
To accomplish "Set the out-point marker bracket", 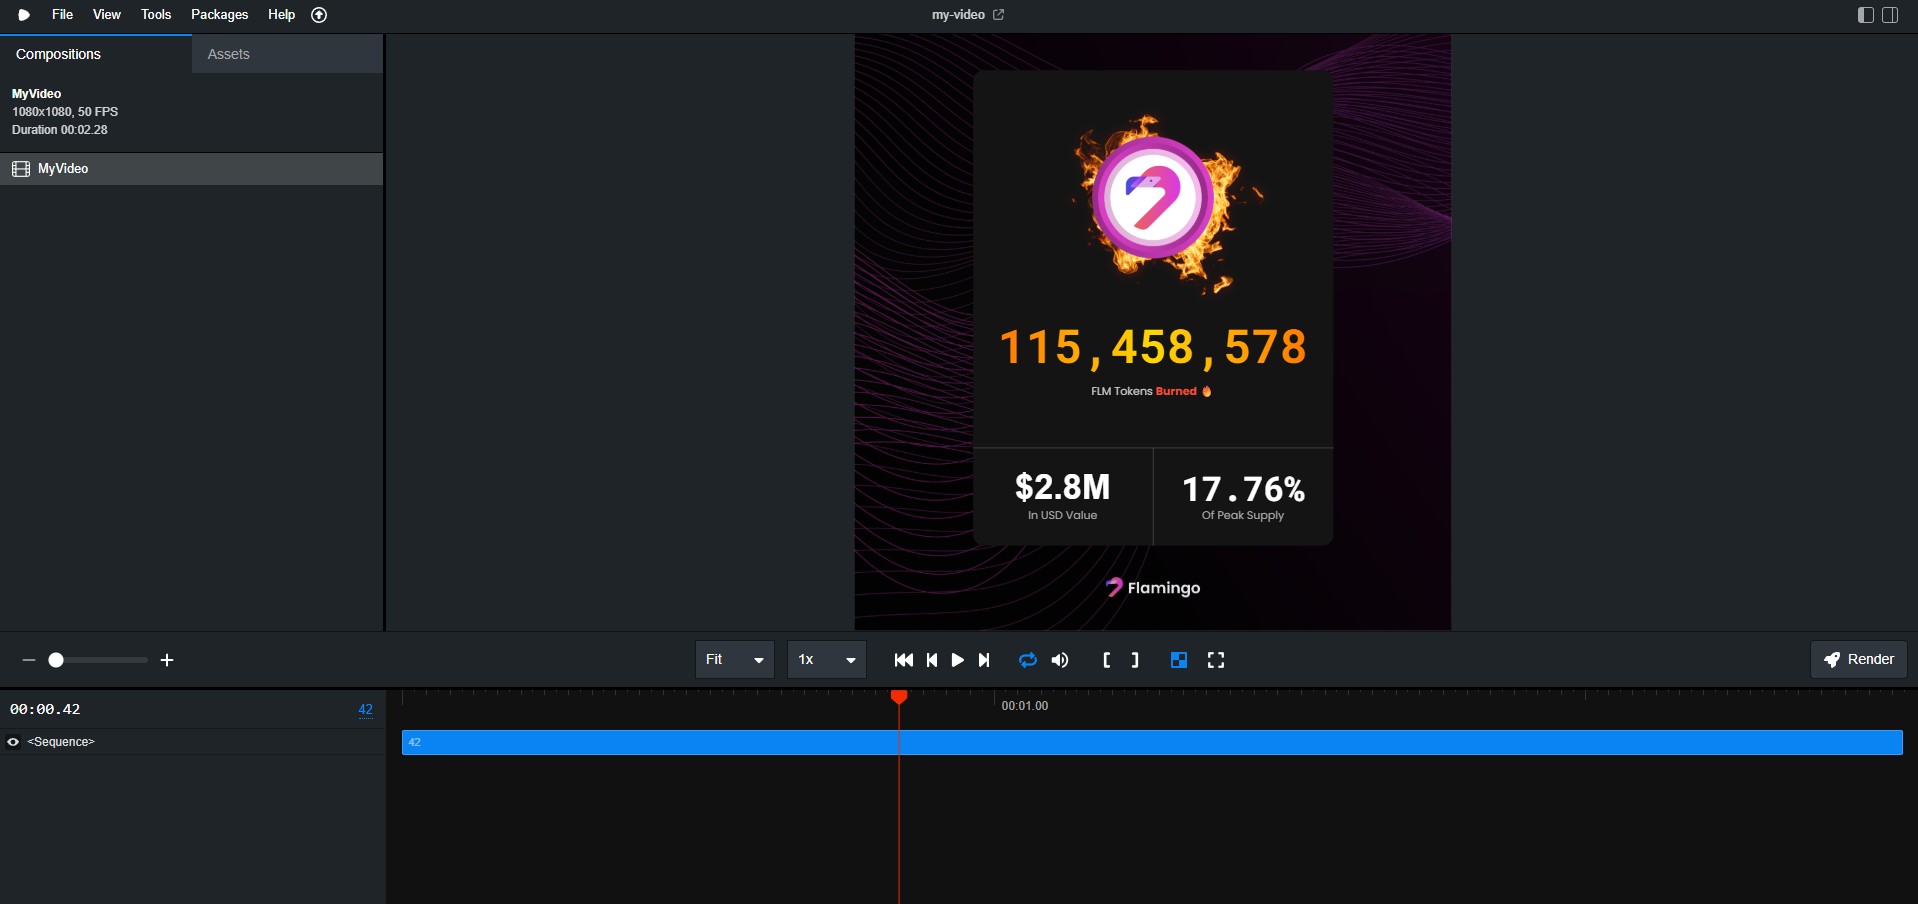I will [1135, 660].
